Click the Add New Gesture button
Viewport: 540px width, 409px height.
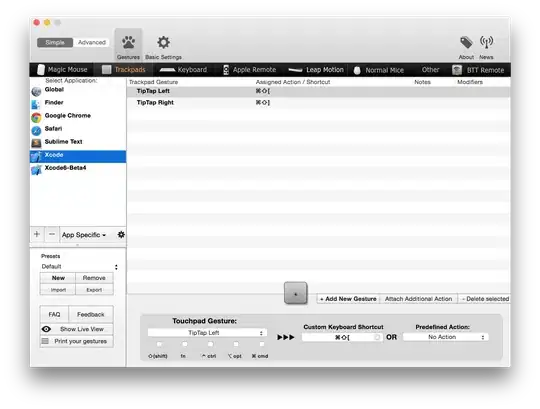click(x=348, y=299)
